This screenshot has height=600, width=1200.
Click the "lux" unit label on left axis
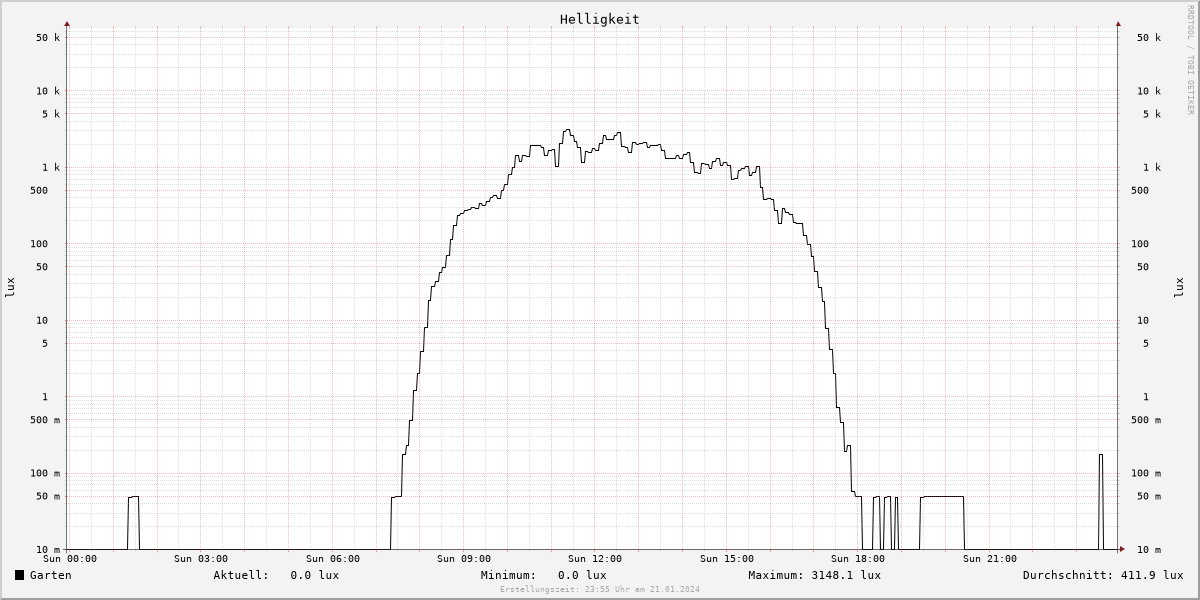[10, 287]
